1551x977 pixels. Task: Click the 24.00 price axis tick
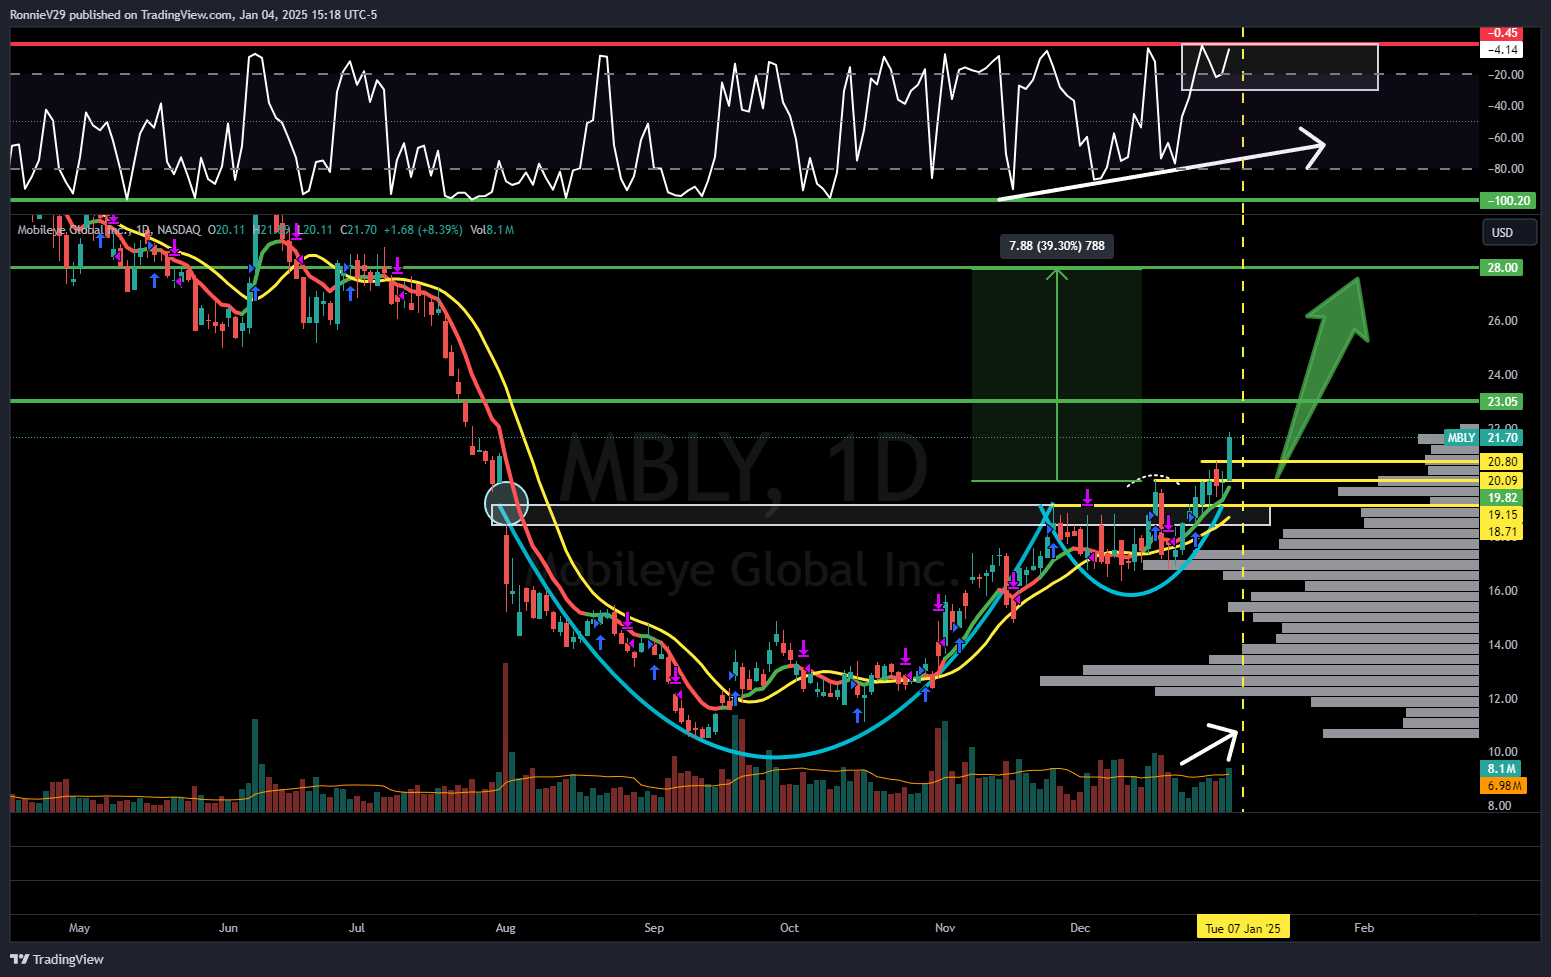tap(1503, 375)
